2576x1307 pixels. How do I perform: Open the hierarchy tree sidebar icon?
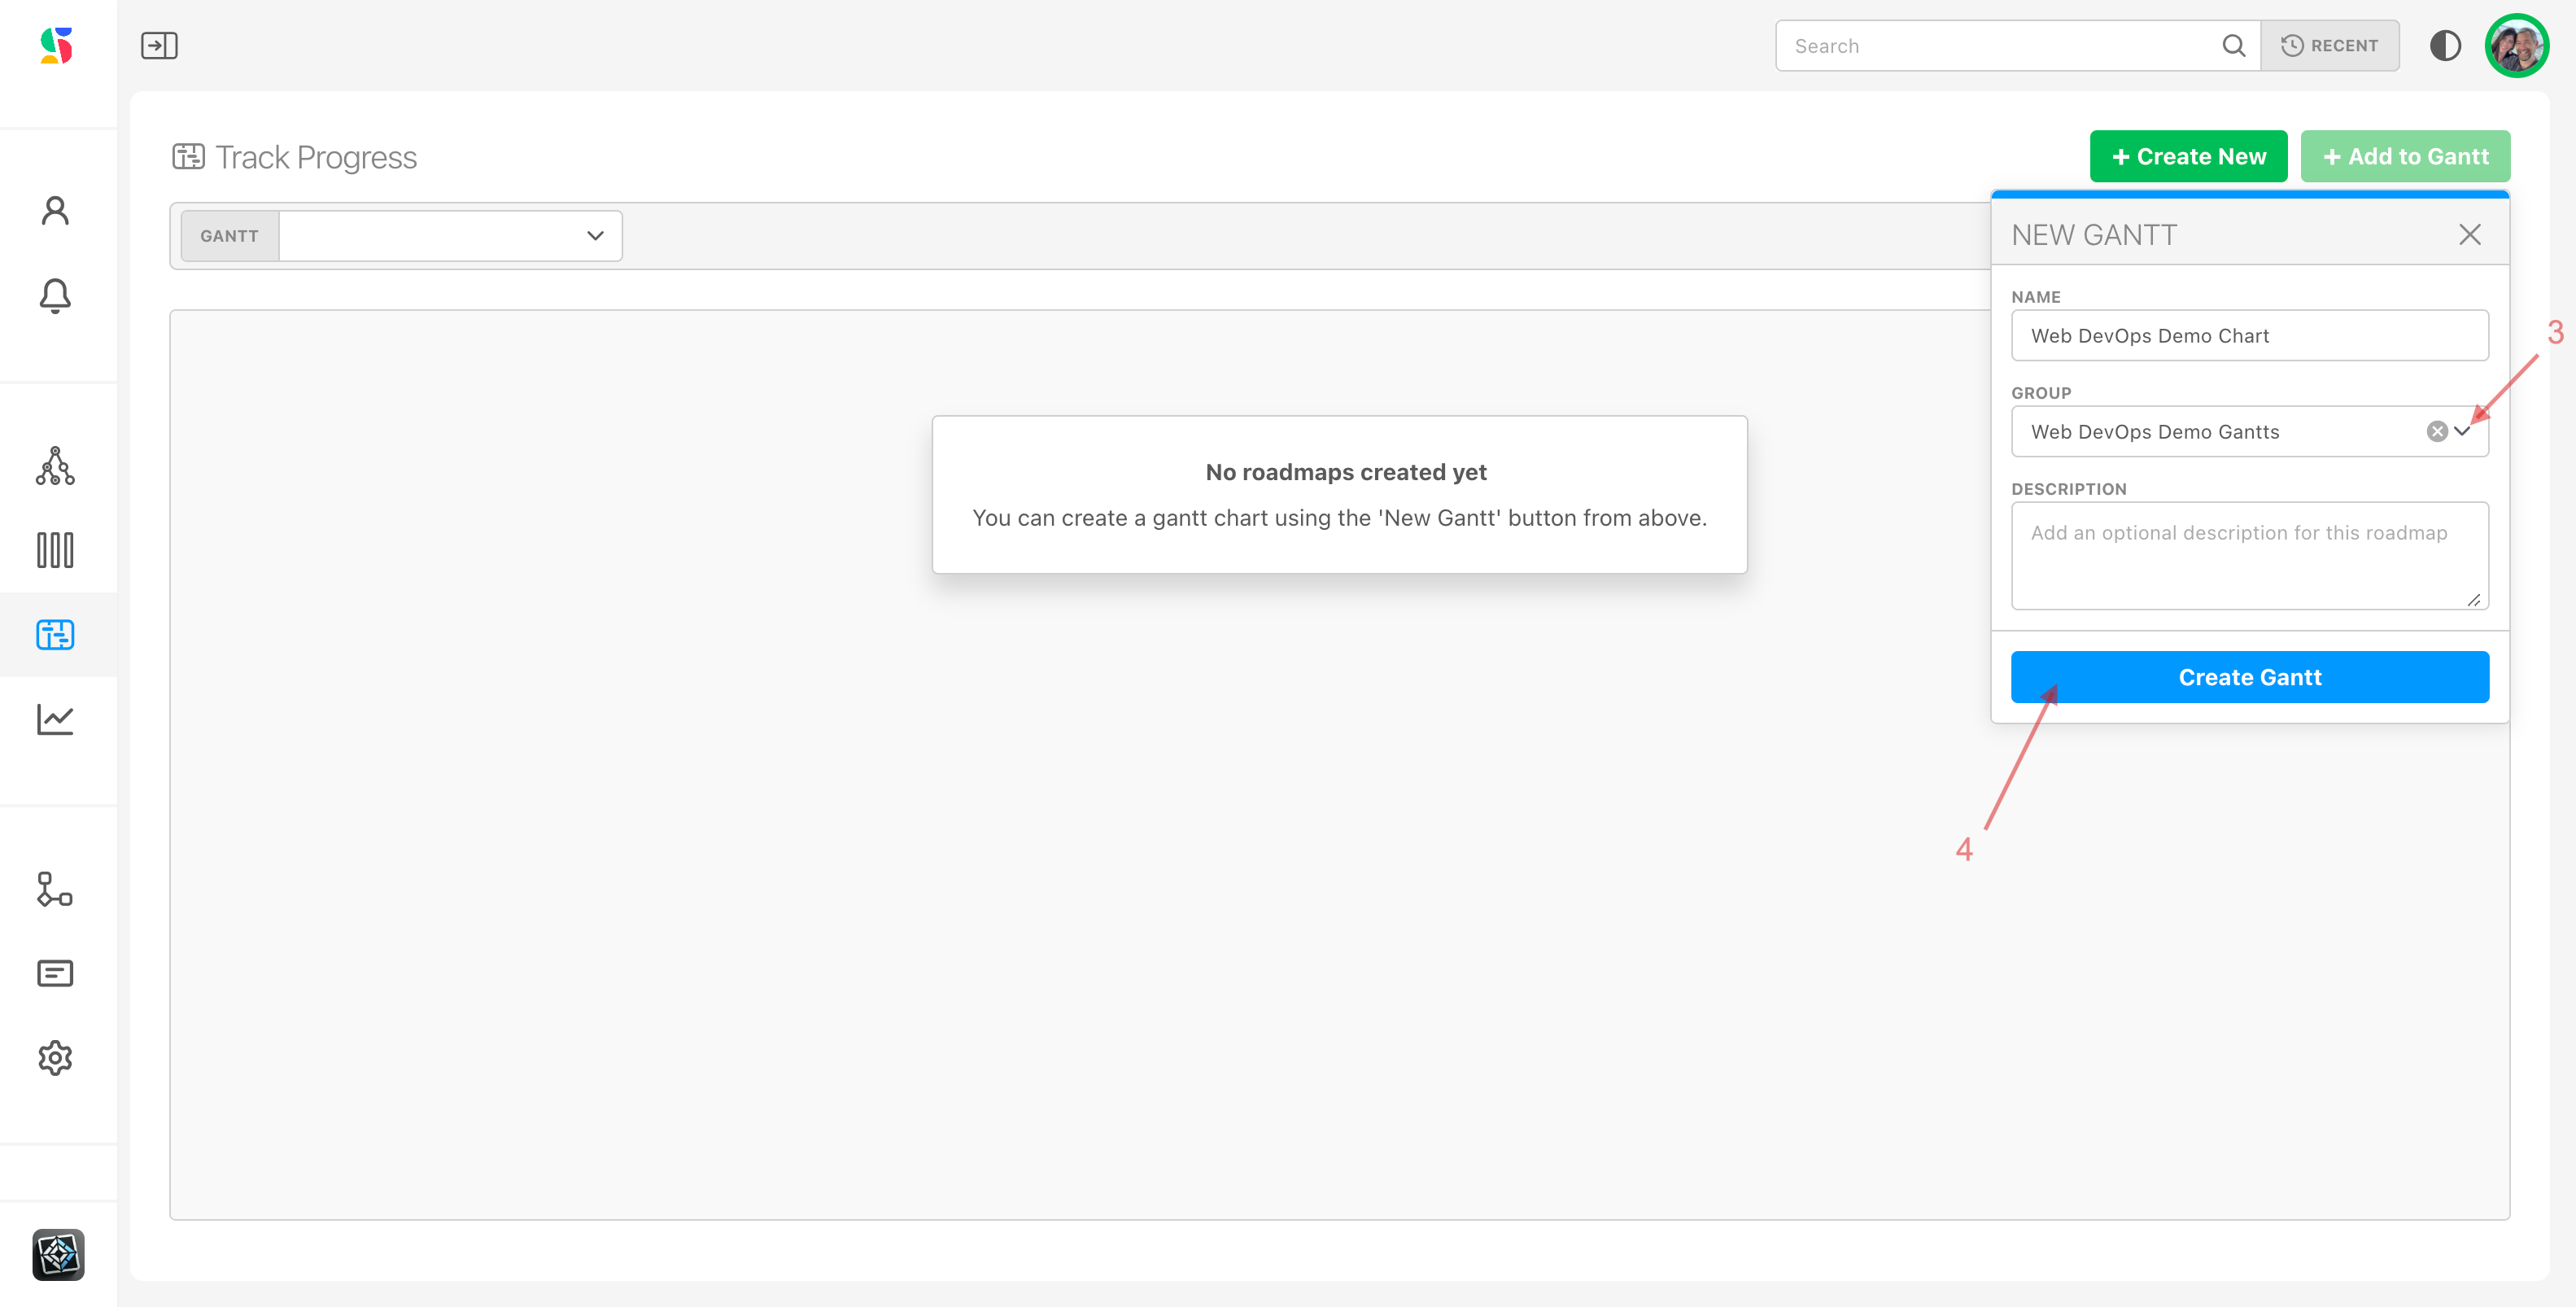pyautogui.click(x=55, y=466)
